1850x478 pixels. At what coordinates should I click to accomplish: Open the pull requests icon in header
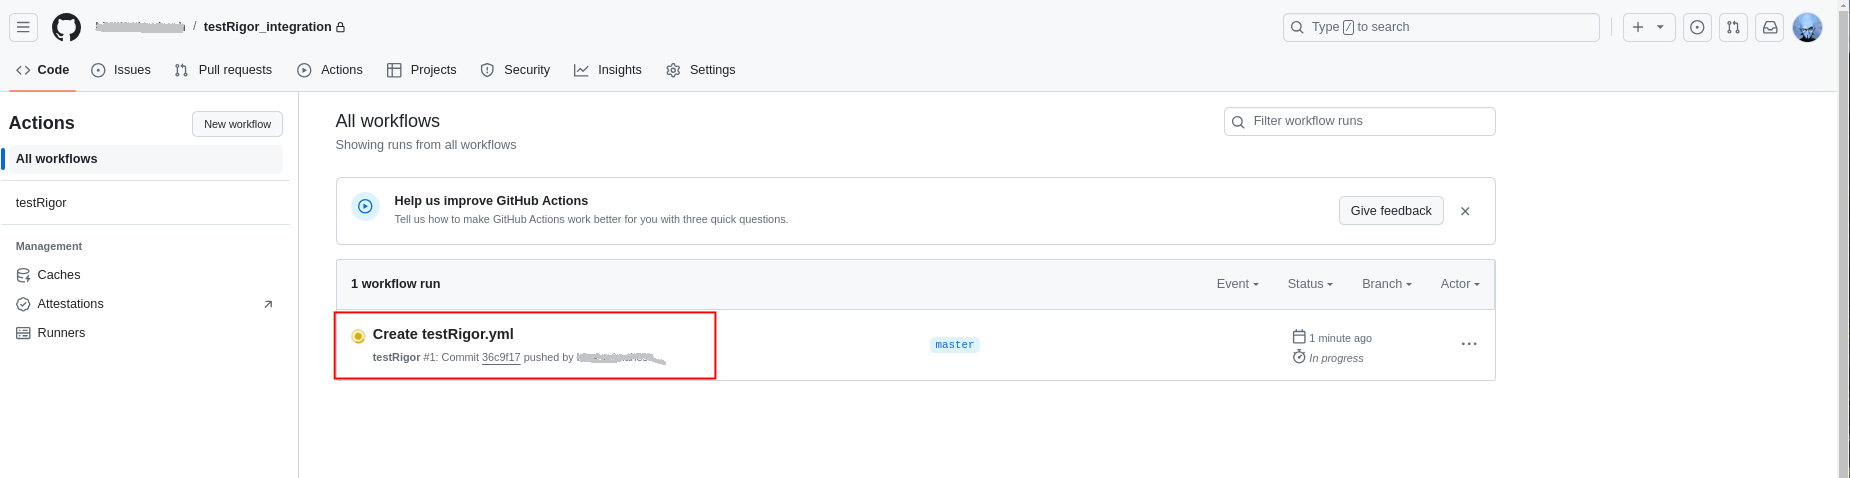click(x=1733, y=27)
